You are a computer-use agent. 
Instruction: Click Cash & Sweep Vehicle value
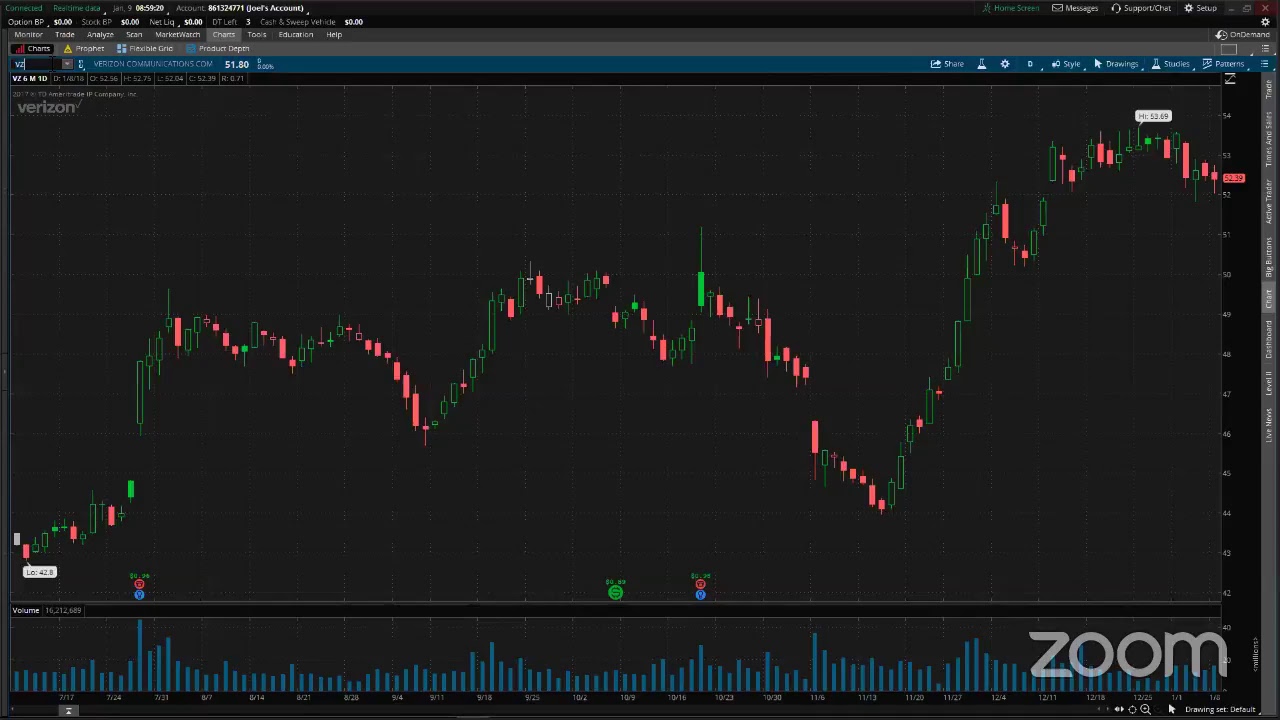point(353,22)
